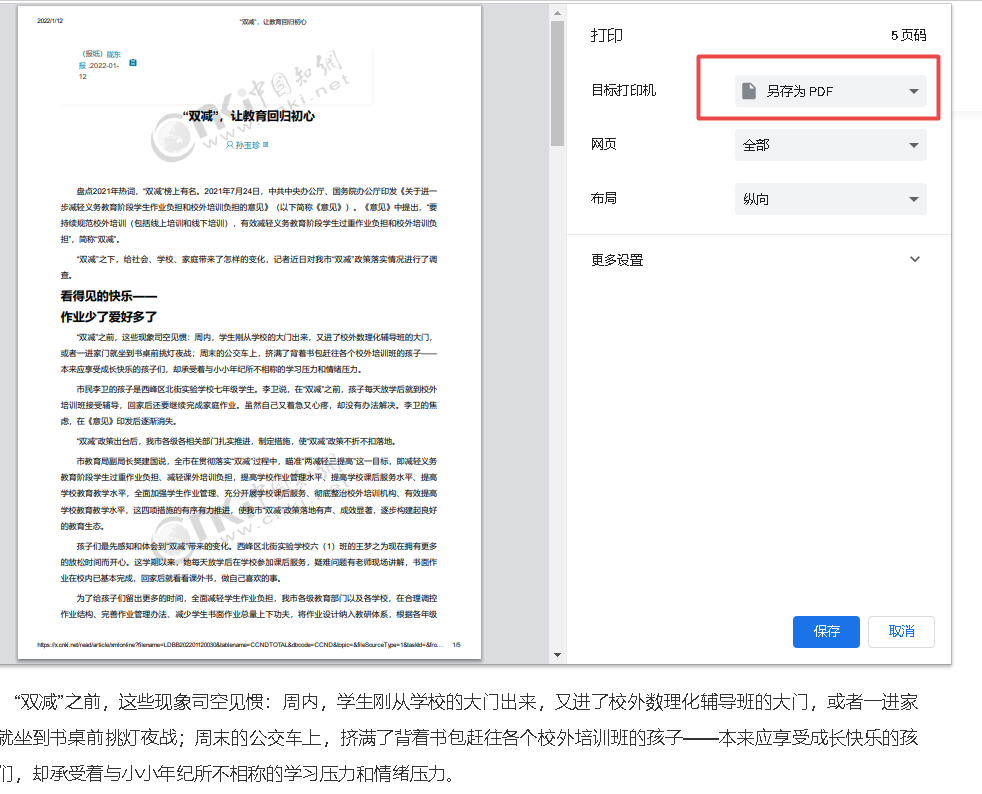The height and width of the screenshot is (794, 982).
Task: Click the disk icon beside 陇东报 2022-01-12
Action: [133, 62]
